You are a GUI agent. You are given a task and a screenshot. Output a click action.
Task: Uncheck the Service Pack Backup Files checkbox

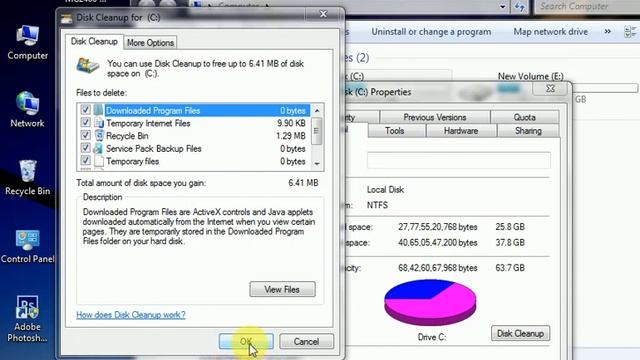point(85,147)
